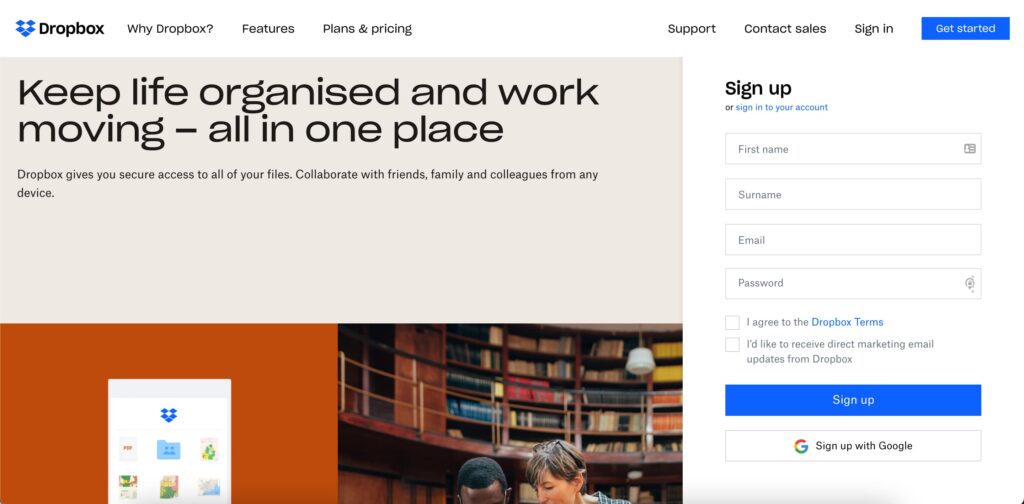The width and height of the screenshot is (1024, 504).
Task: Click the Google logo on sign up button
Action: (801, 446)
